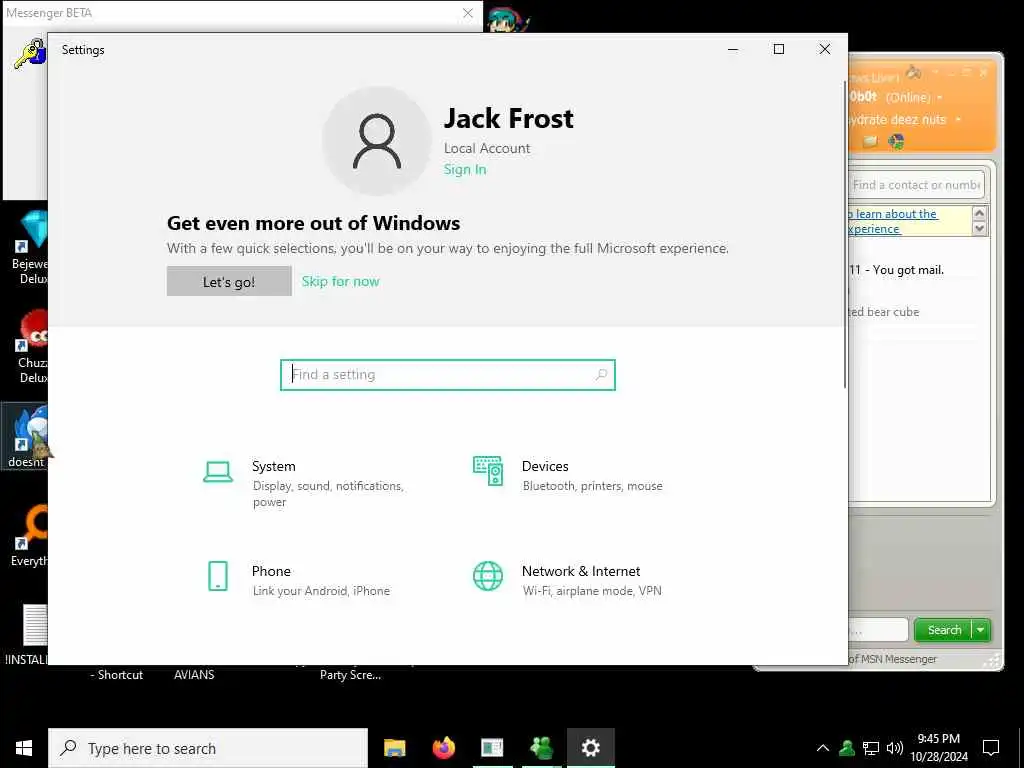Open the 'learn about the experience' link
This screenshot has height=768, width=1024.
pyautogui.click(x=893, y=221)
